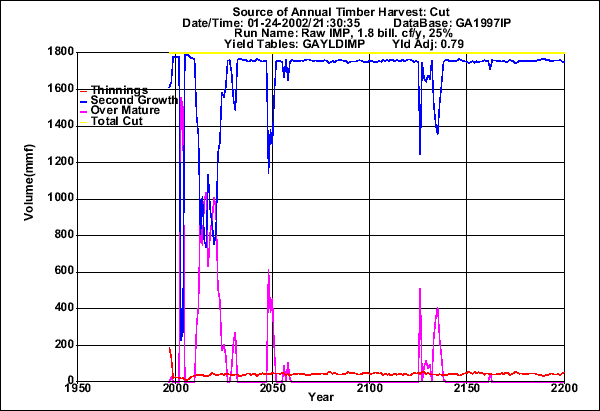Click the Date/Time stamp text
Screen dimensions: 600x411
(x=263, y=21)
